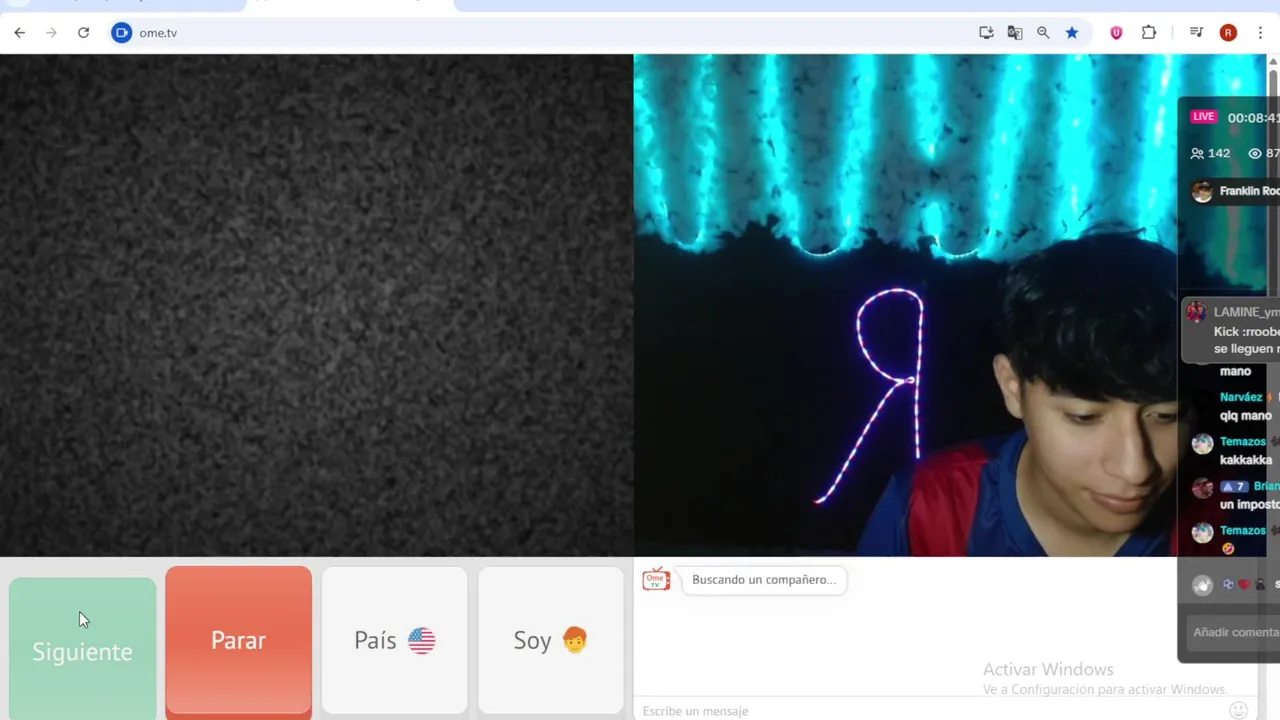Toggle the bookmark star
The height and width of the screenshot is (720, 1280).
[x=1072, y=33]
